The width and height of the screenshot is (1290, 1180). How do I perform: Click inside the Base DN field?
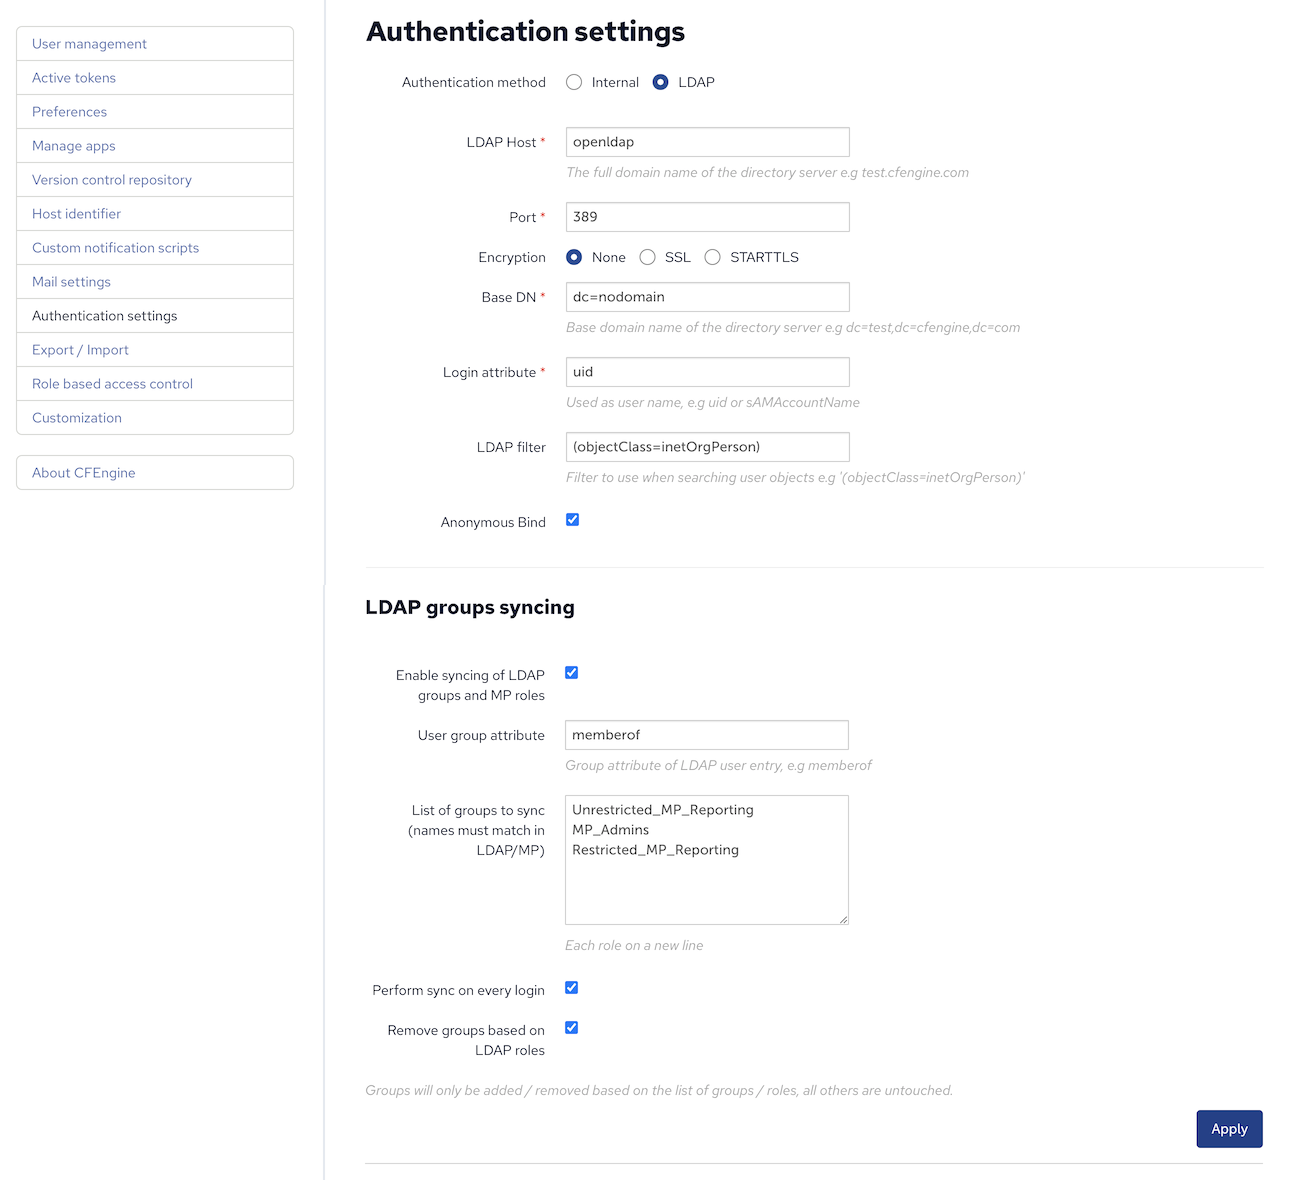(x=707, y=296)
